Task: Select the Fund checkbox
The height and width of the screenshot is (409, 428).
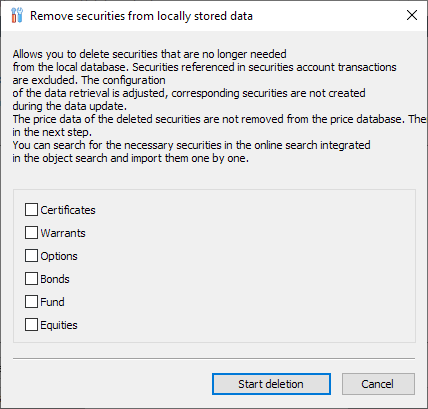Action: pyautogui.click(x=31, y=302)
